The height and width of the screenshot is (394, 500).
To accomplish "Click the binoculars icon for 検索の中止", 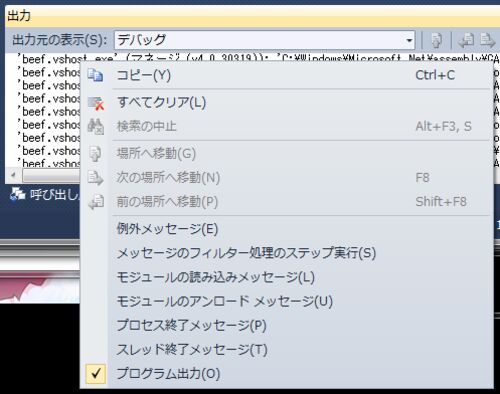I will point(96,127).
